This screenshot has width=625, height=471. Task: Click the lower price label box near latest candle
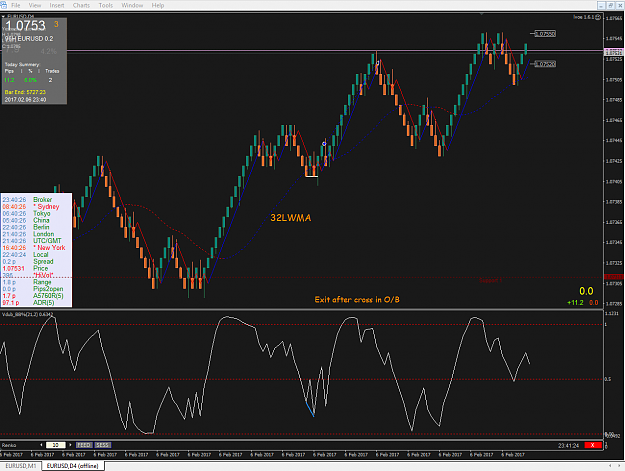point(544,64)
